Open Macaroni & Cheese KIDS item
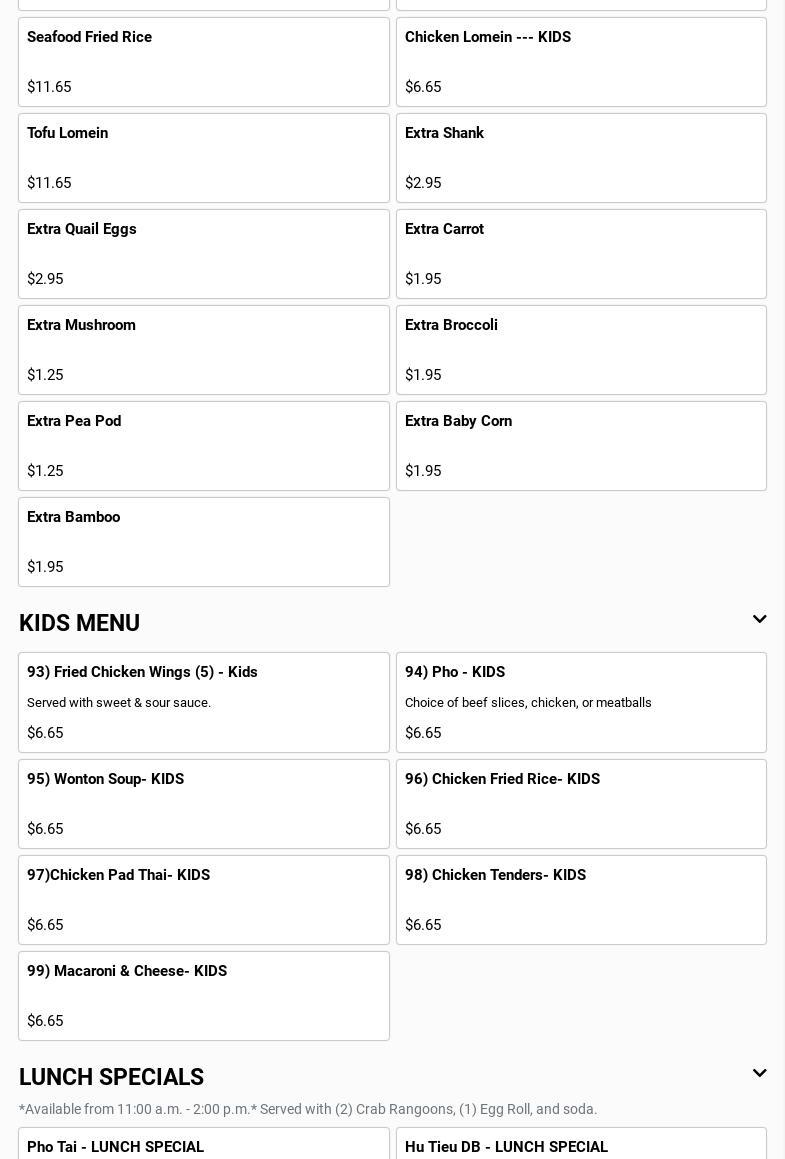 click(x=204, y=996)
